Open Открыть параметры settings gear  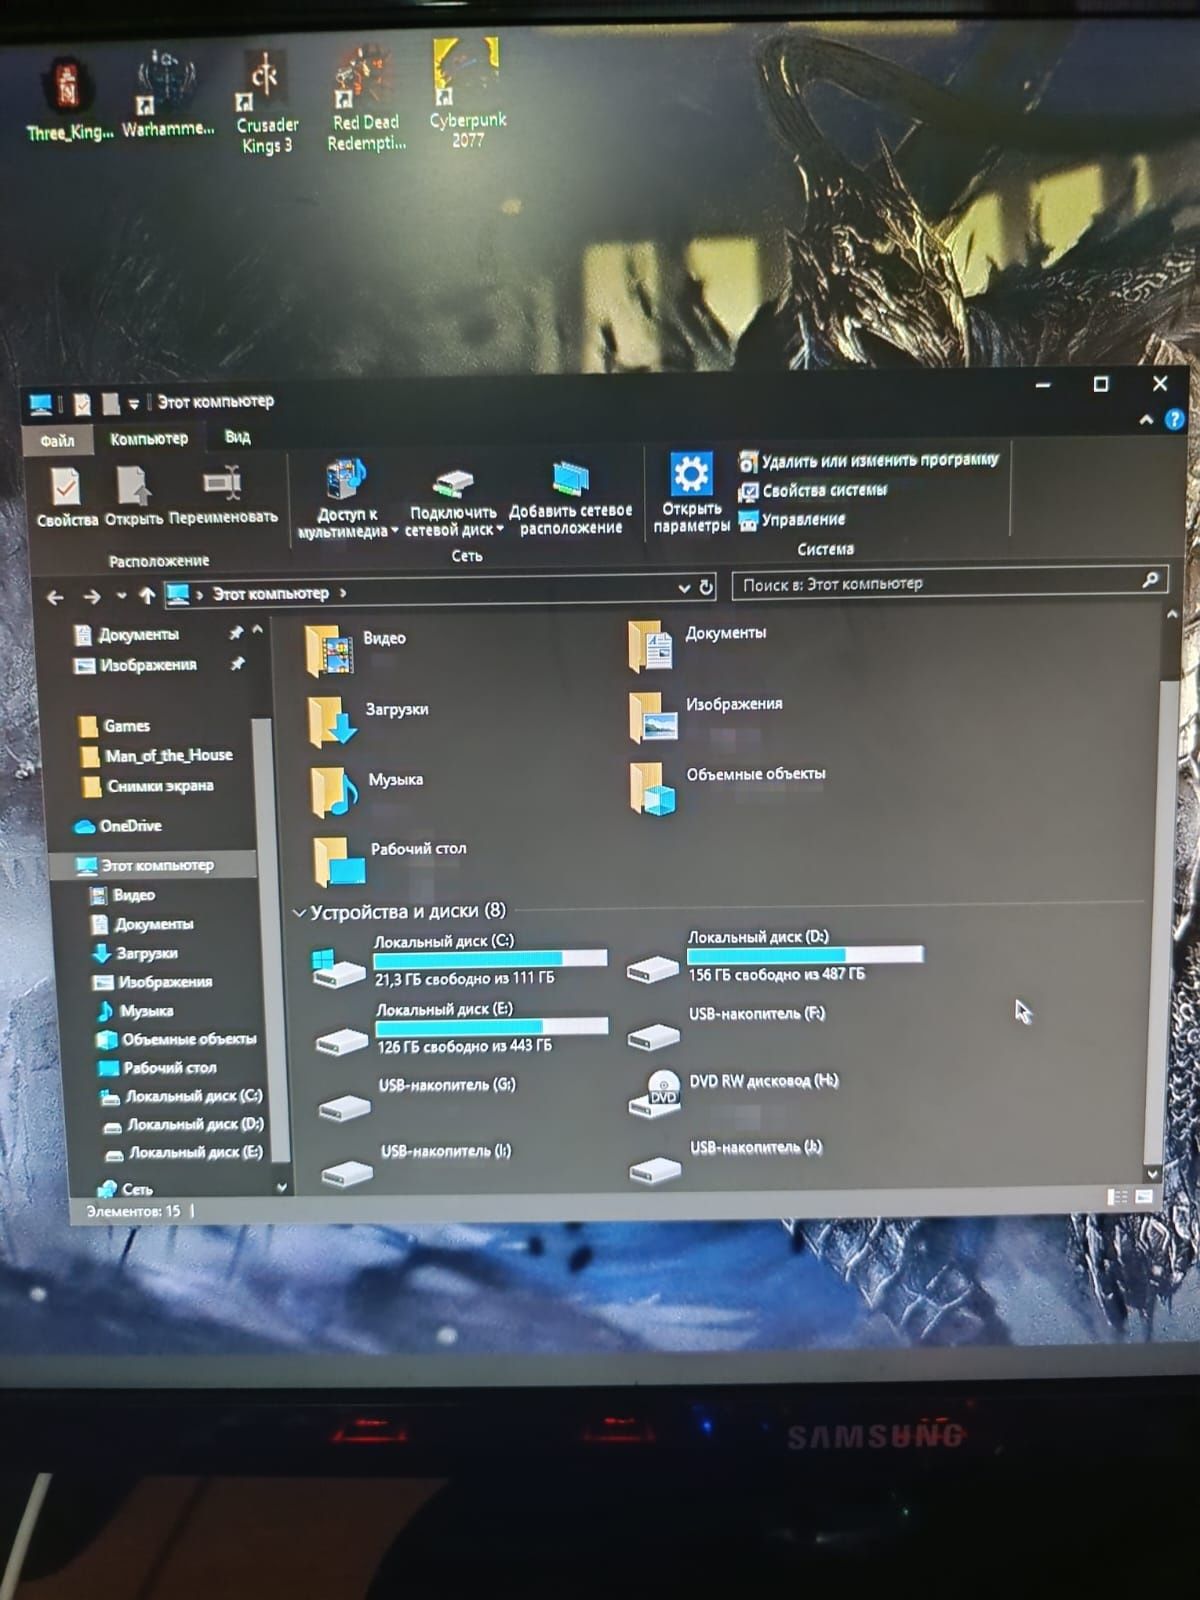tap(691, 492)
